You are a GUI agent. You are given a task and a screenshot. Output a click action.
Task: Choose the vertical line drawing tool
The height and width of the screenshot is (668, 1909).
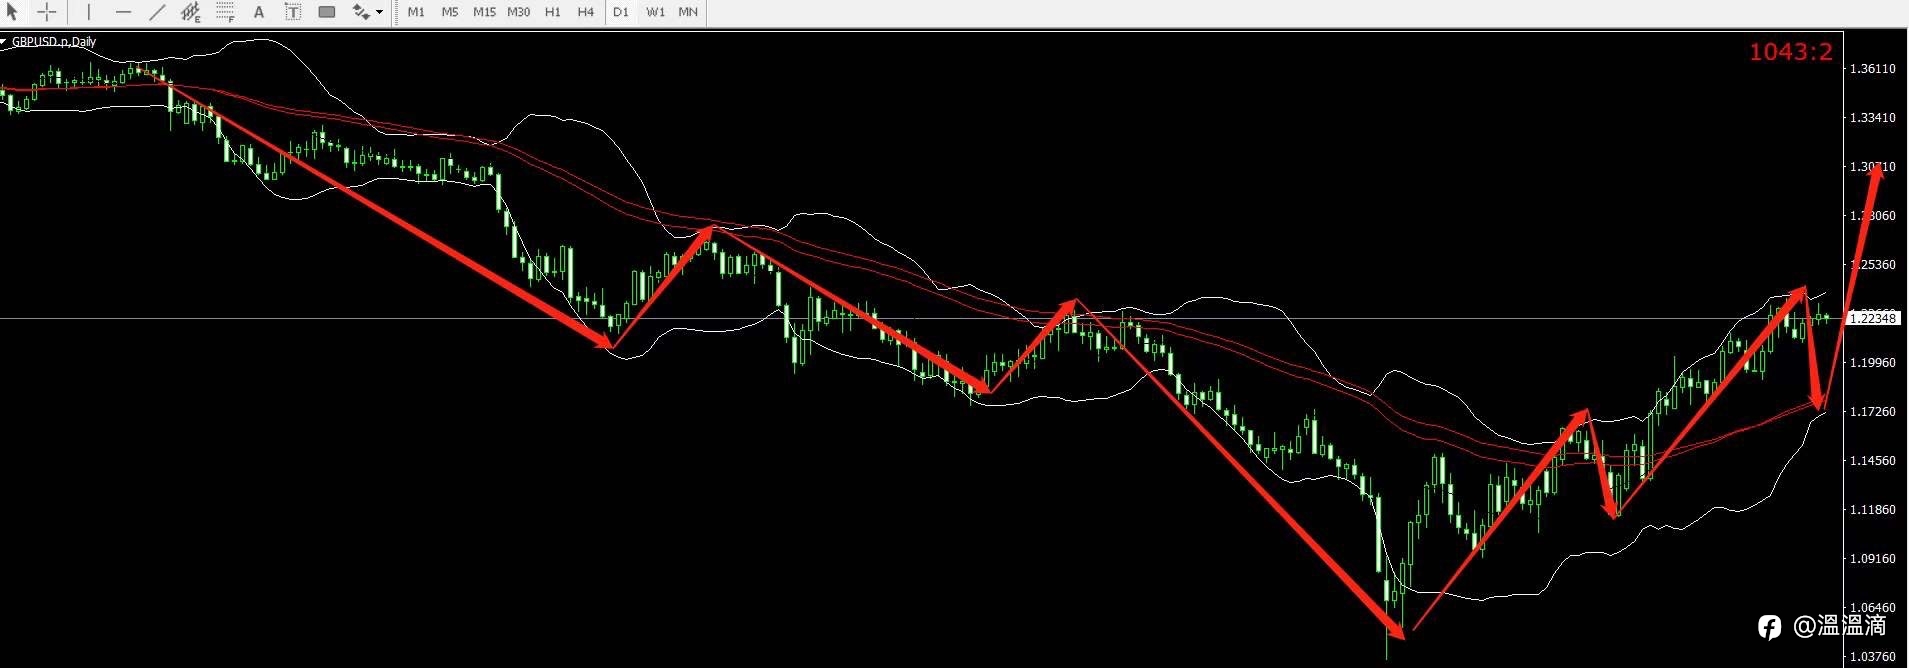tap(88, 12)
